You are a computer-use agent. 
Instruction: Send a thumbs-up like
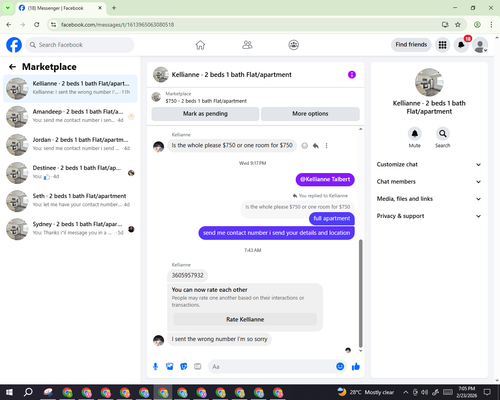pyautogui.click(x=356, y=367)
